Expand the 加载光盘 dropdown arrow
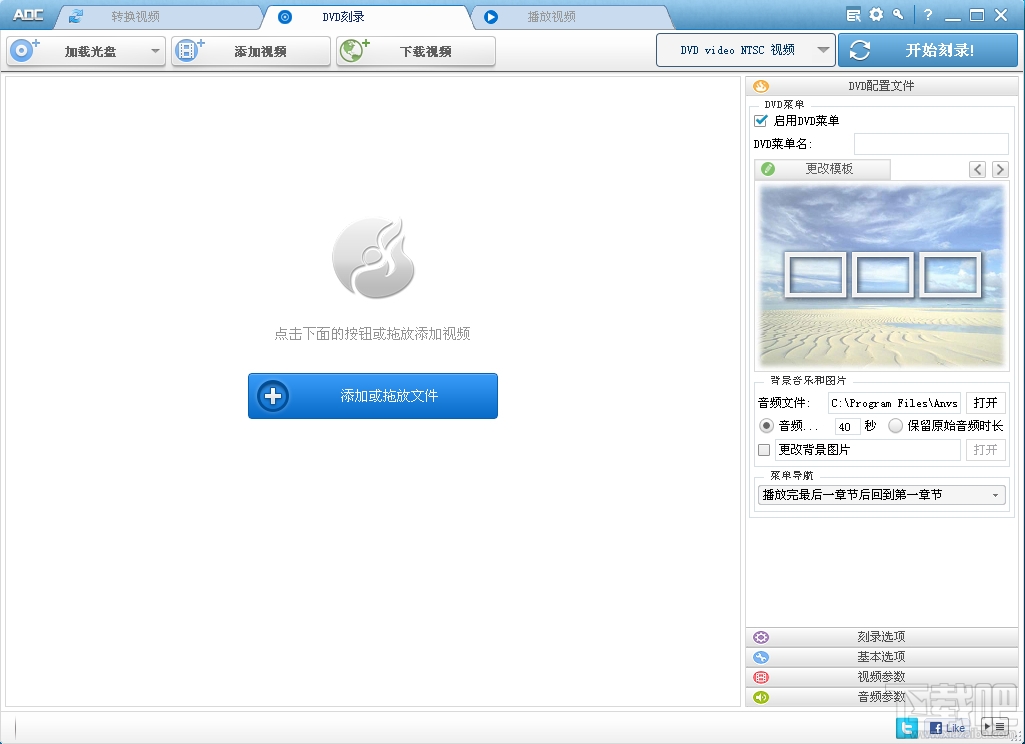 click(155, 51)
